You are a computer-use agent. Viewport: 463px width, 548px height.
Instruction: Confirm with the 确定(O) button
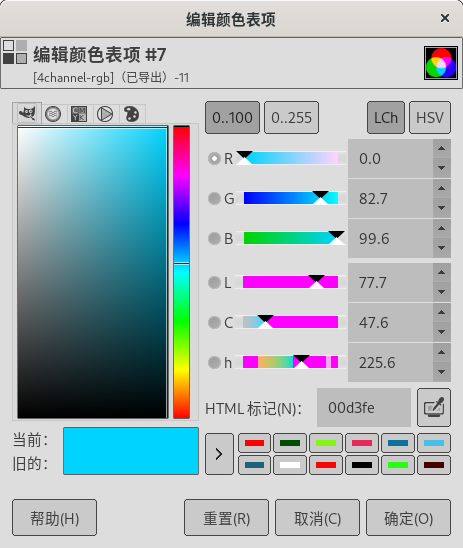[408, 518]
